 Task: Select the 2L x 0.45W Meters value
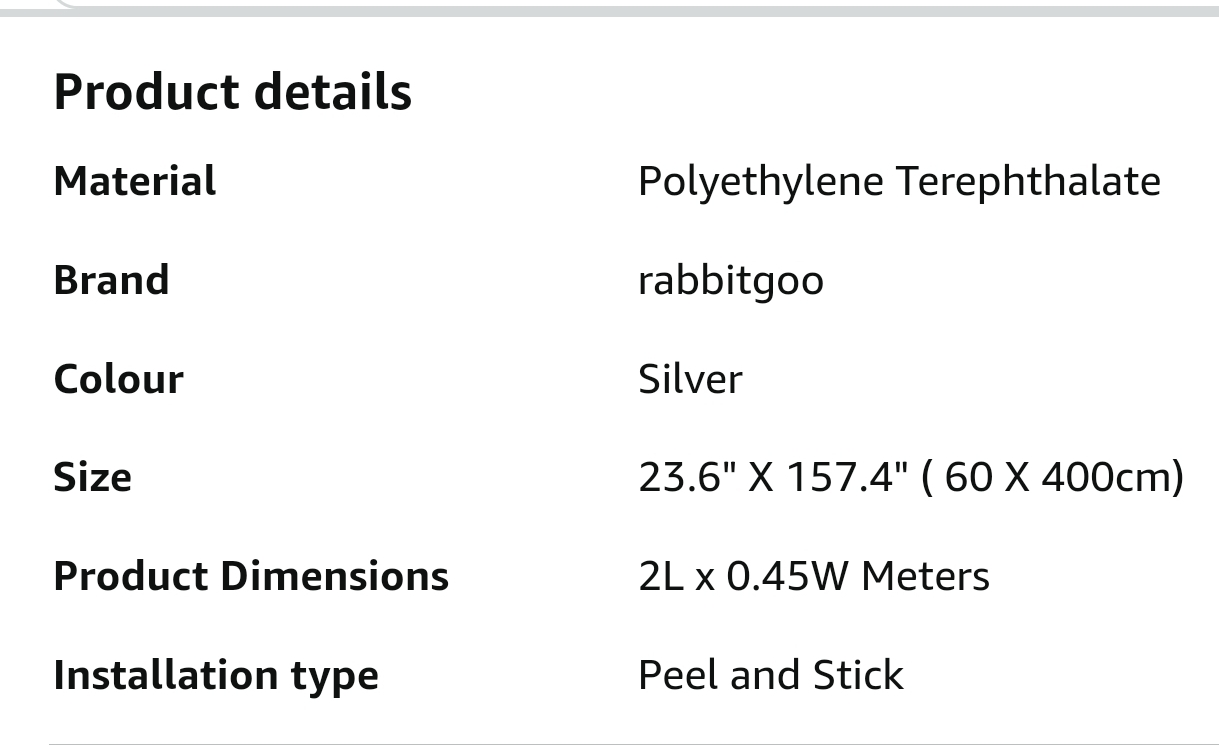[x=814, y=575]
